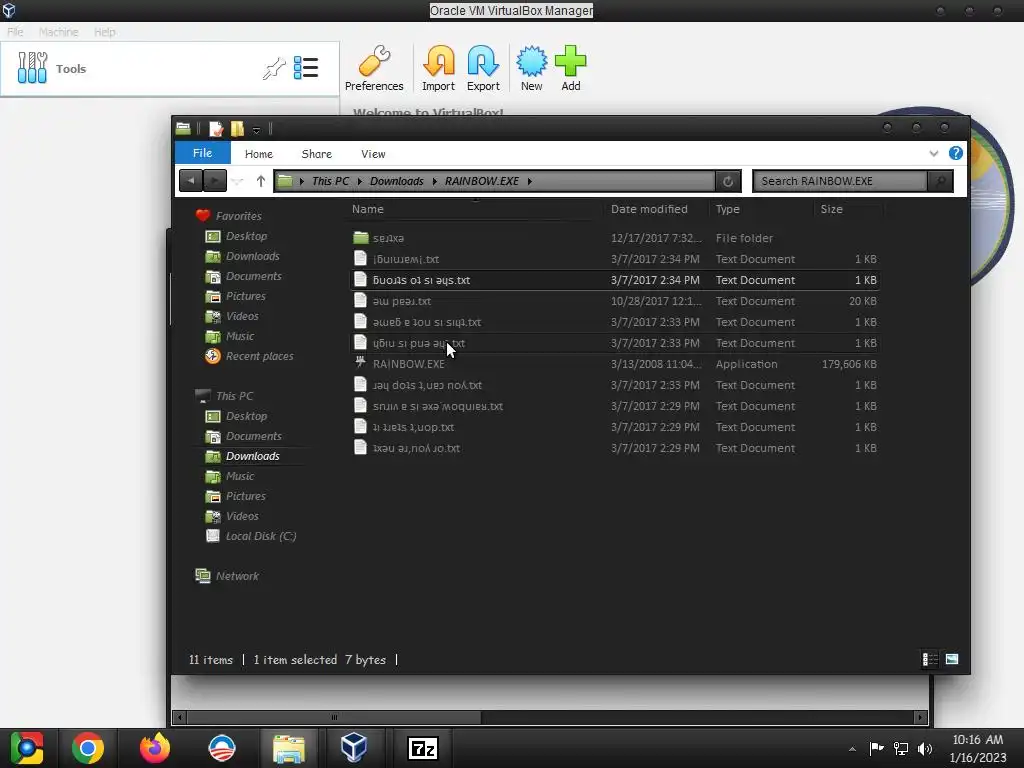Switch to details view icon in status bar
The height and width of the screenshot is (768, 1024).
930,659
